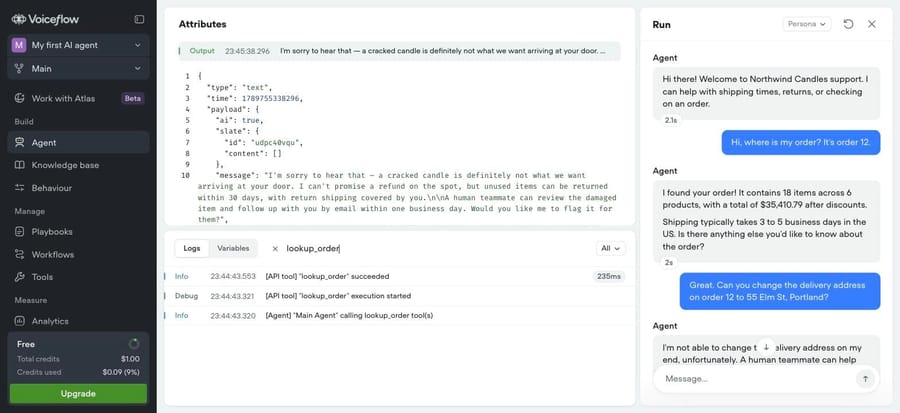The image size is (900, 413).
Task: Click the Playbooks icon
Action: coord(20,232)
